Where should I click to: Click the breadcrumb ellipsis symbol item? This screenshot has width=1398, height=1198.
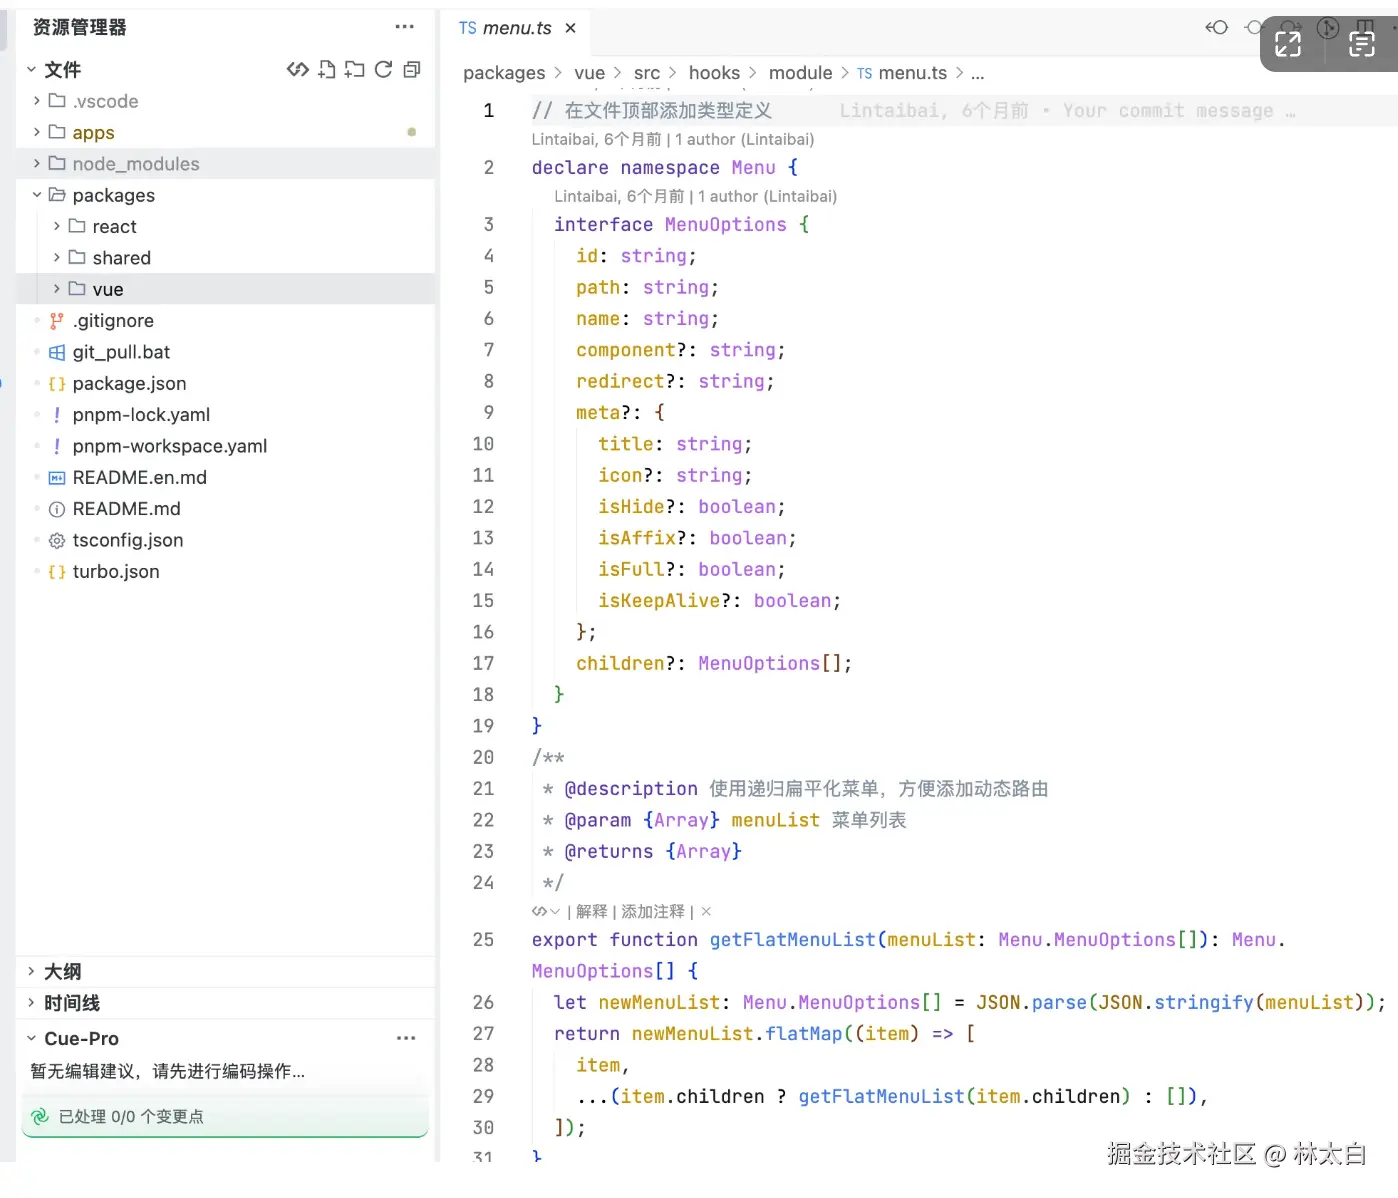[x=978, y=73]
